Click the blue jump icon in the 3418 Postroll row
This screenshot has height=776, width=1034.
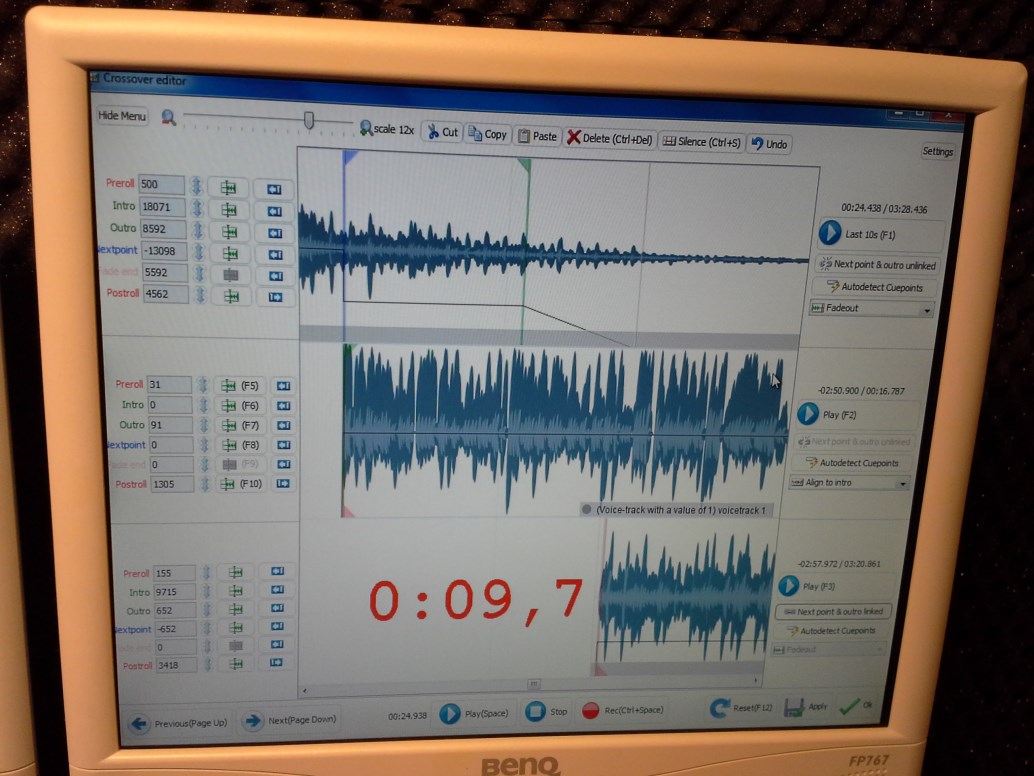point(276,663)
